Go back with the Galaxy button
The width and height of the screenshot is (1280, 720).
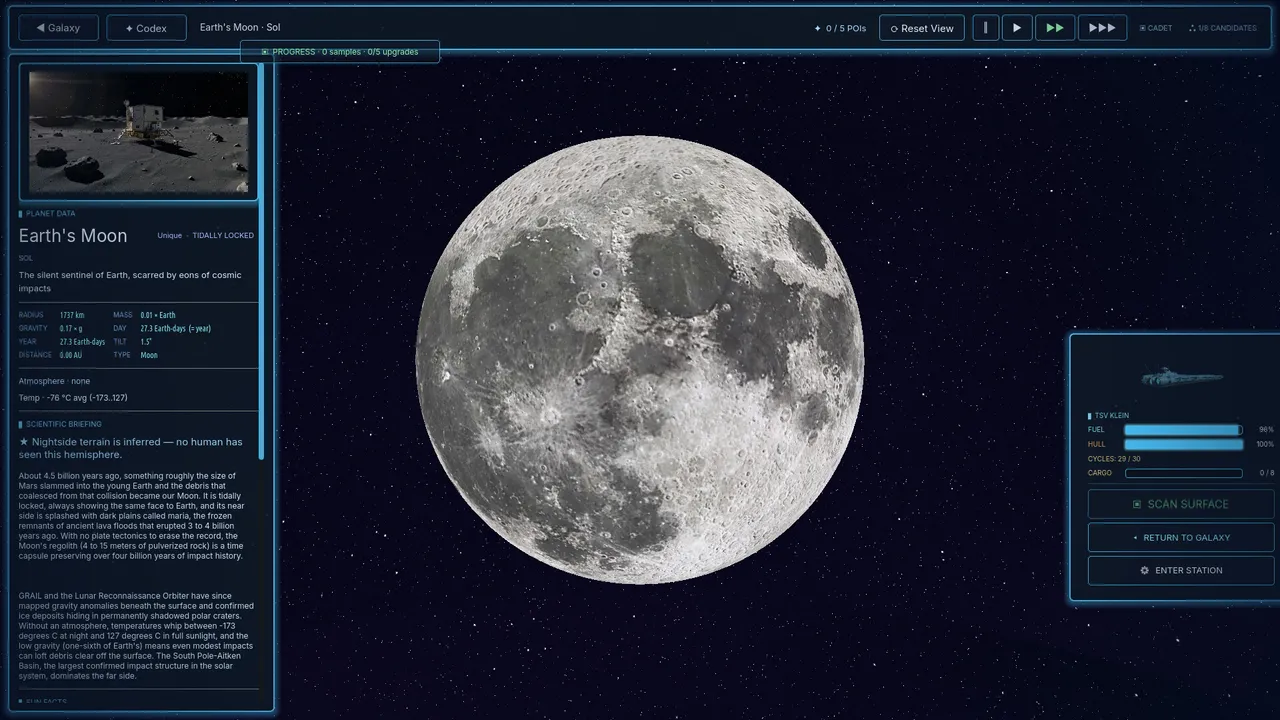coord(58,28)
